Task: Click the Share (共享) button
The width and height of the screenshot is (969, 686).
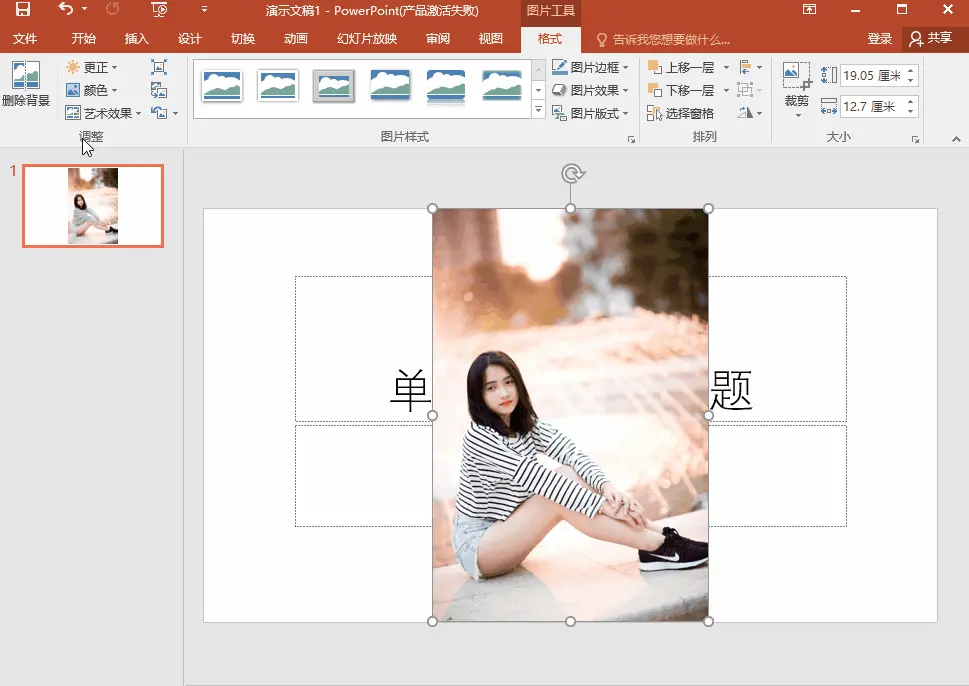Action: [930, 39]
